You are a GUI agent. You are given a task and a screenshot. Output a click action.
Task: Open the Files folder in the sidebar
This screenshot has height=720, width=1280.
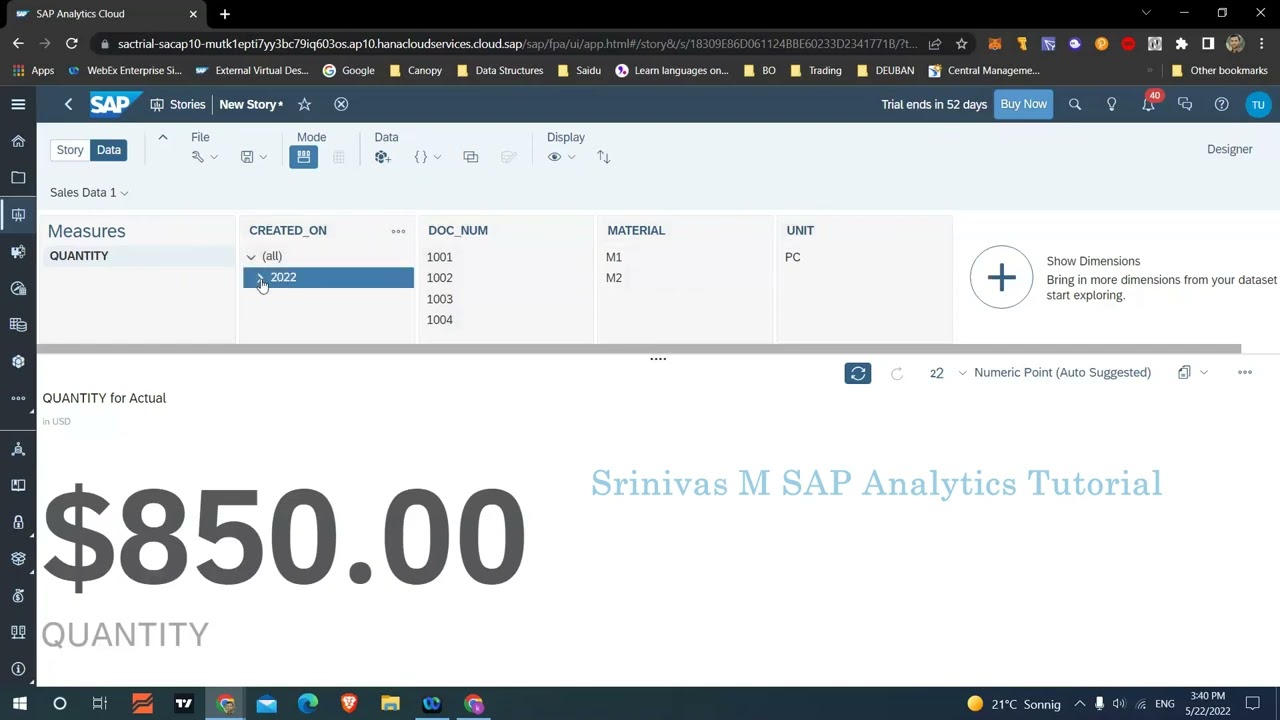tap(18, 177)
